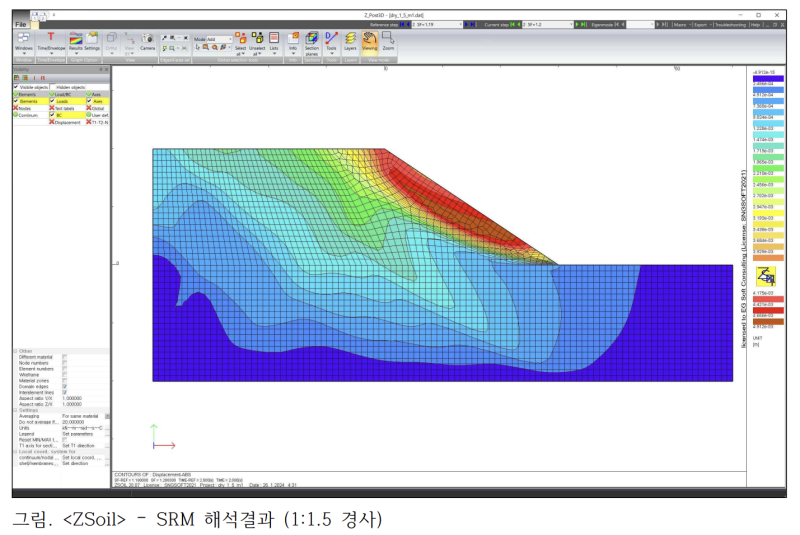Open the Eigenmode dropdown field
This screenshot has width=800, height=535.
click(640, 24)
